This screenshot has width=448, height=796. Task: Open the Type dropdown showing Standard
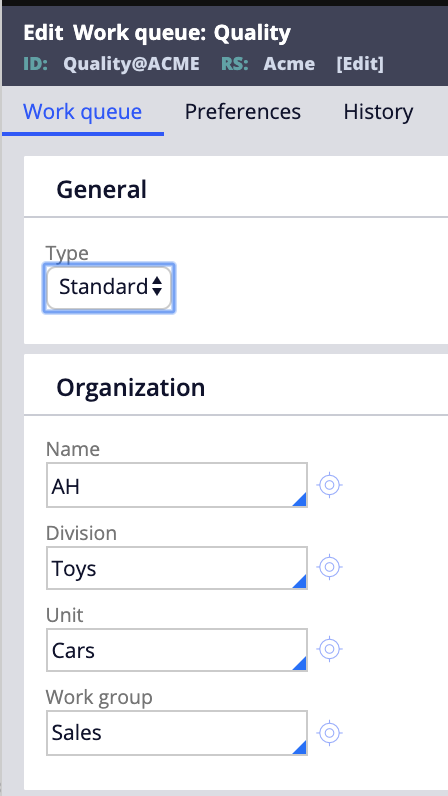pos(109,287)
